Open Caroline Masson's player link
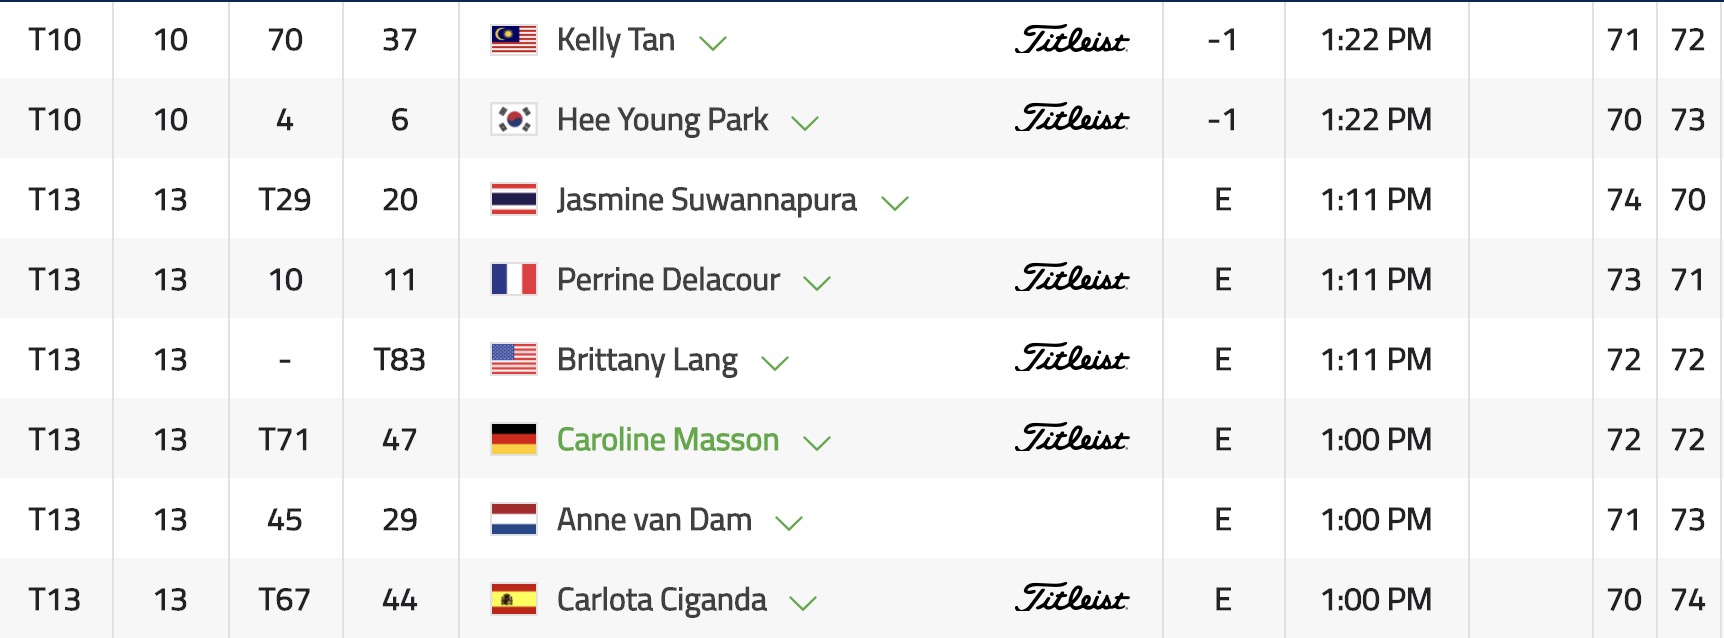 (667, 439)
